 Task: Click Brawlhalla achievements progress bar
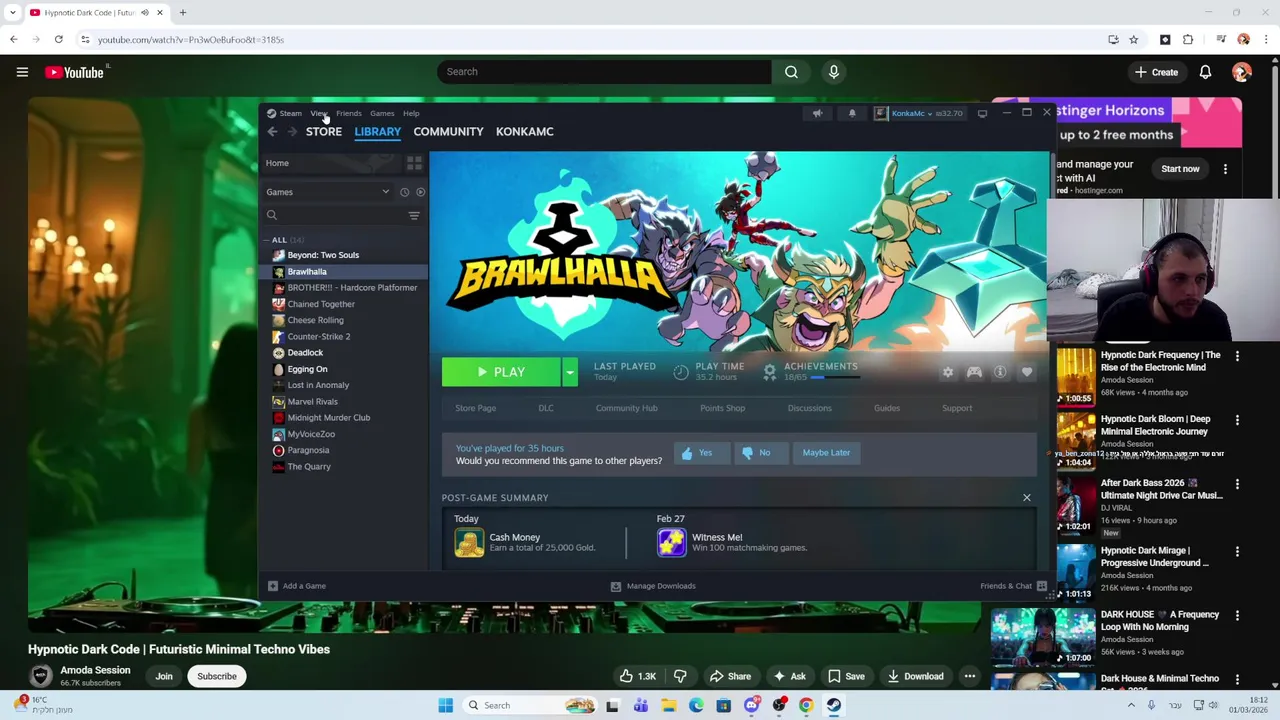(835, 378)
